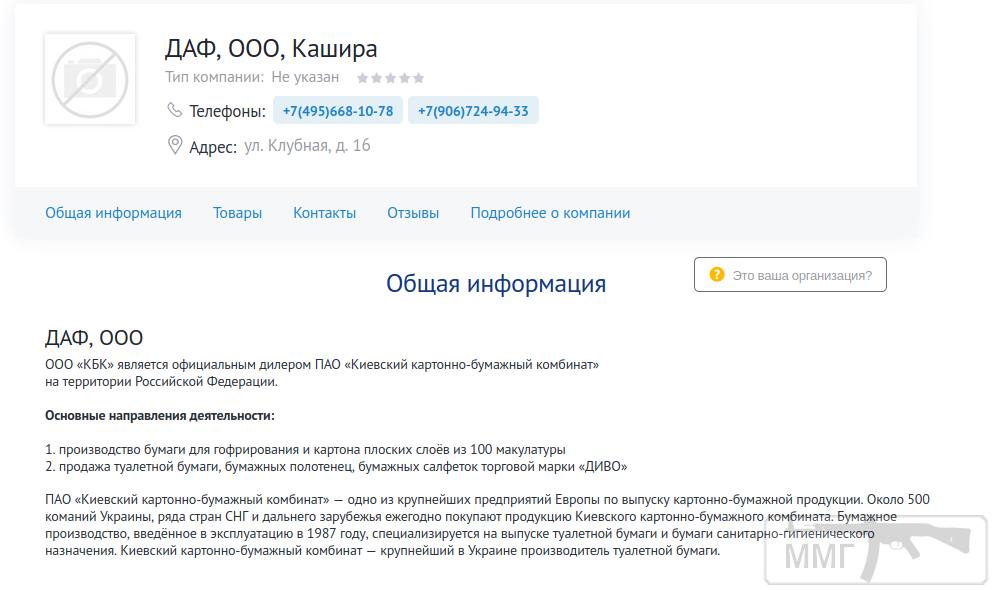
Task: Click 'Основные направления деятельности:' bold text
Action: click(160, 416)
